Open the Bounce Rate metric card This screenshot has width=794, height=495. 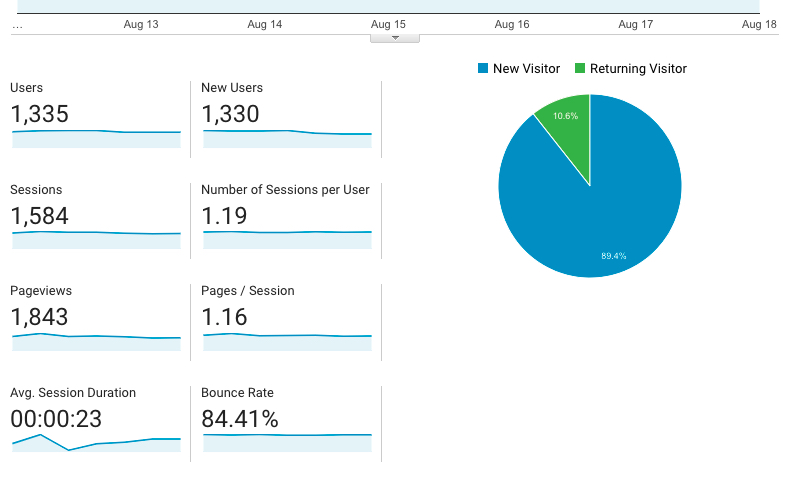coord(286,424)
